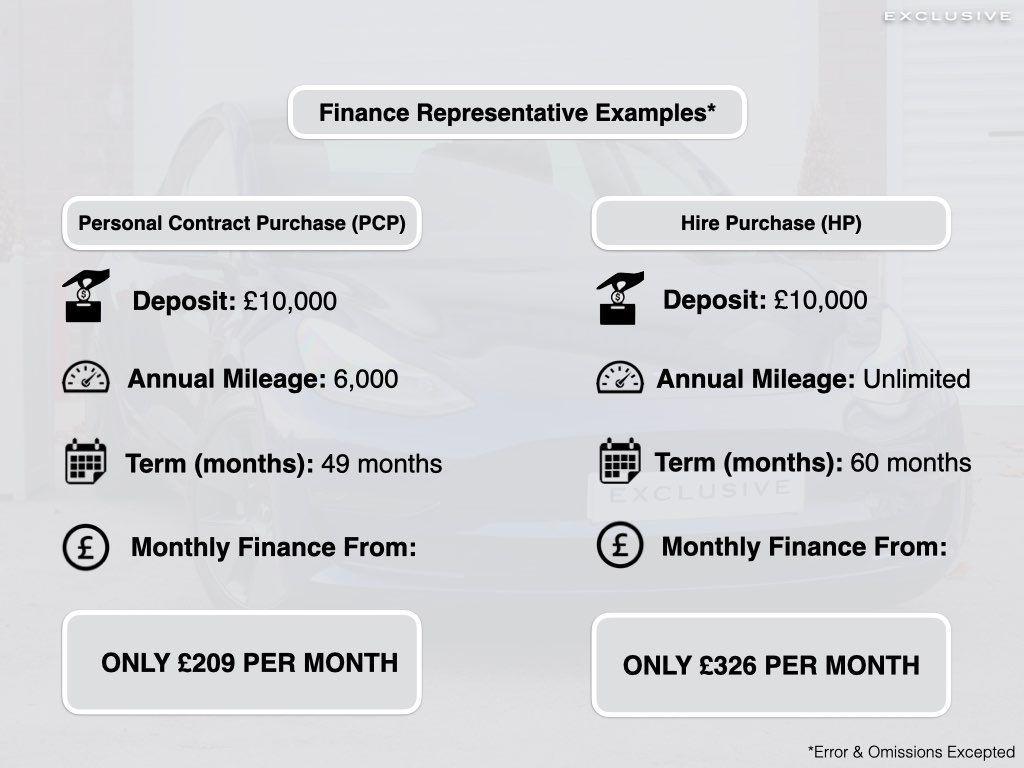Click the Annual Mileage Unlimited text
1024x768 pixels.
[x=813, y=379]
